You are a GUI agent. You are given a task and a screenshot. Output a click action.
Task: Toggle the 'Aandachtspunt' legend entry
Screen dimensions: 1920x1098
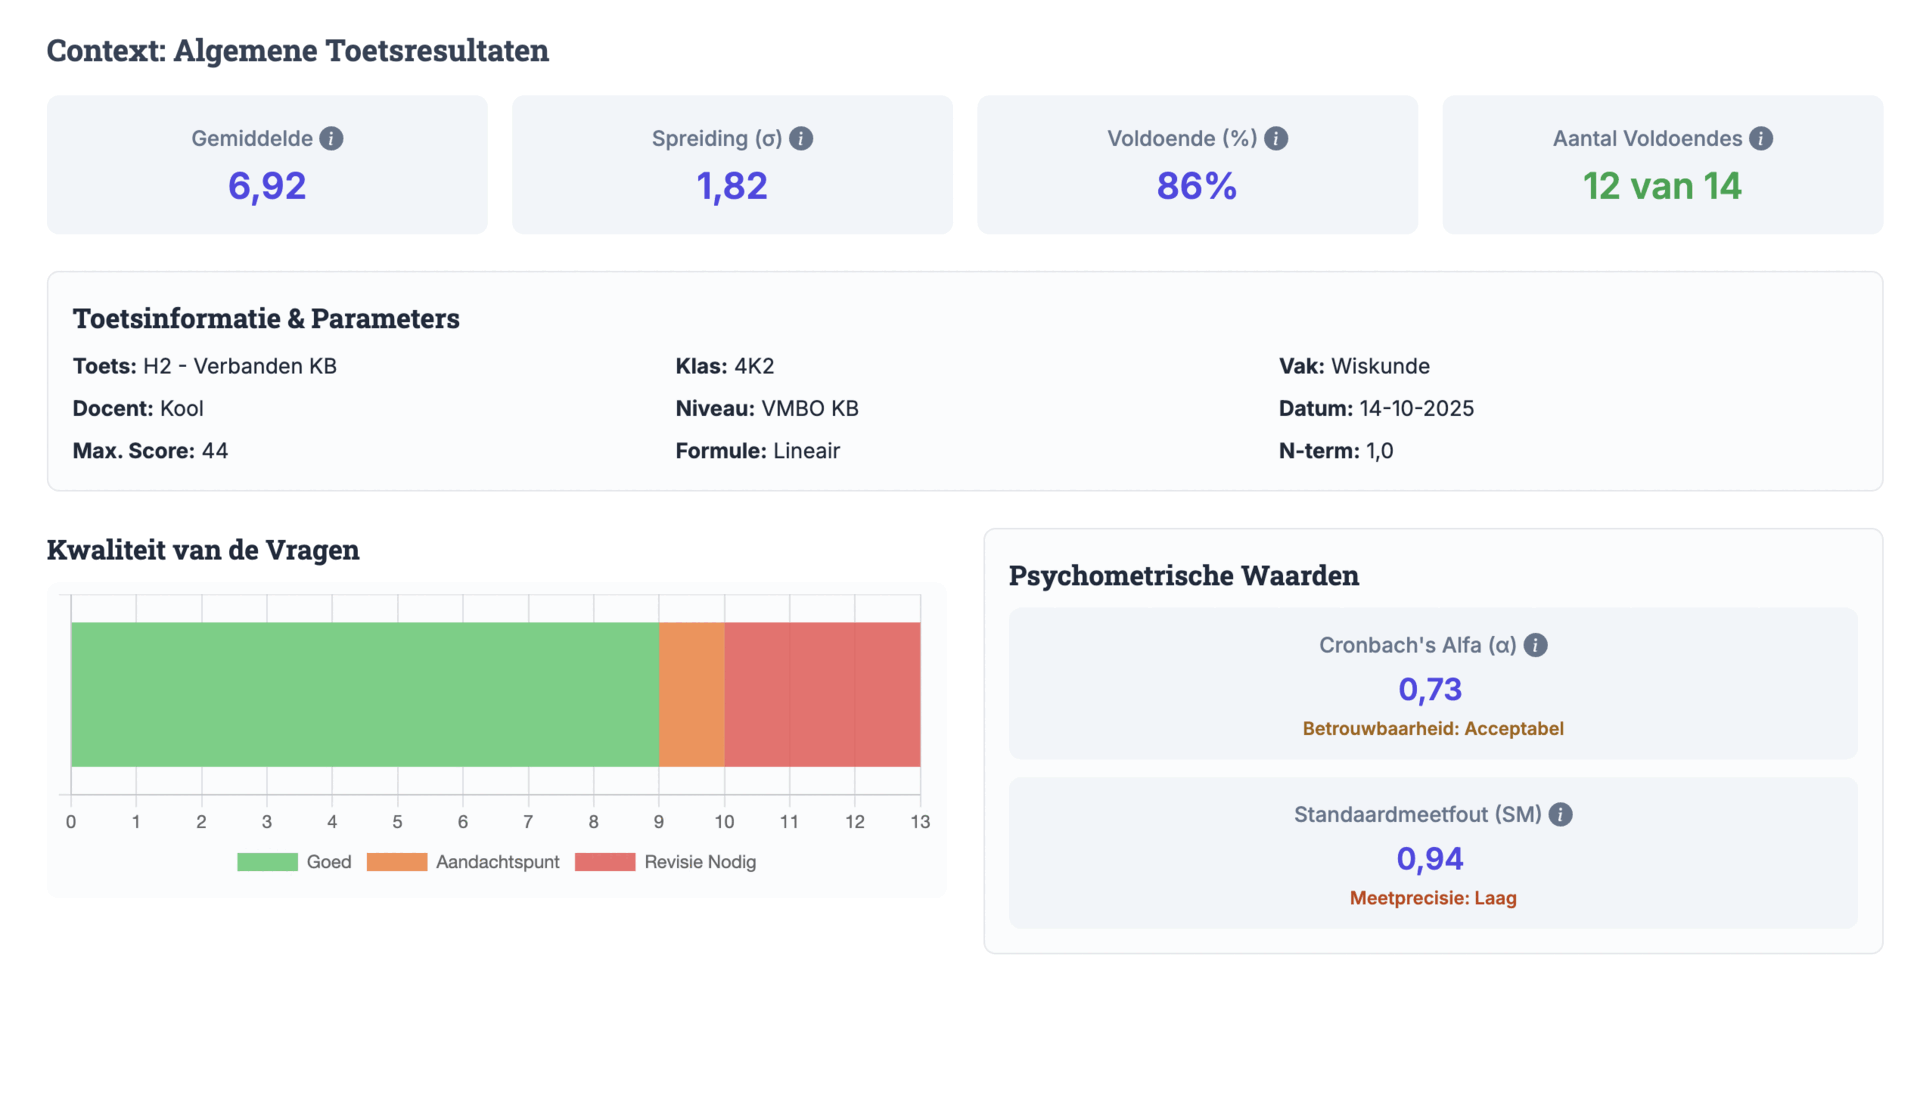click(497, 861)
